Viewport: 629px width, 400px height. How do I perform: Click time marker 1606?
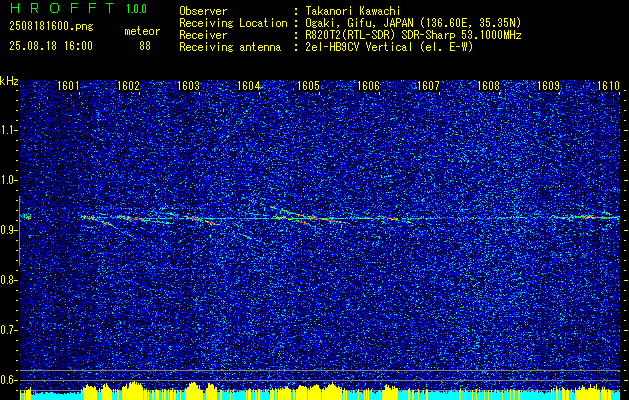click(x=368, y=86)
